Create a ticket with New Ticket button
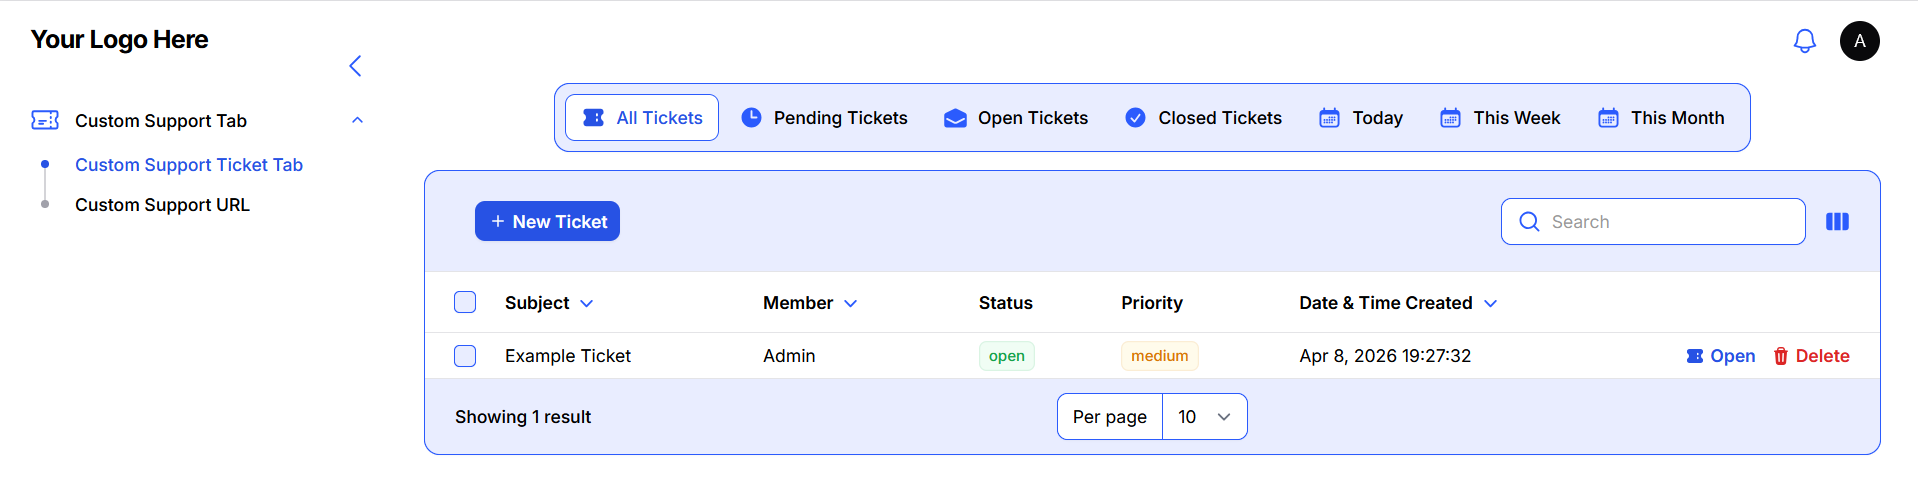1918x484 pixels. 547,222
